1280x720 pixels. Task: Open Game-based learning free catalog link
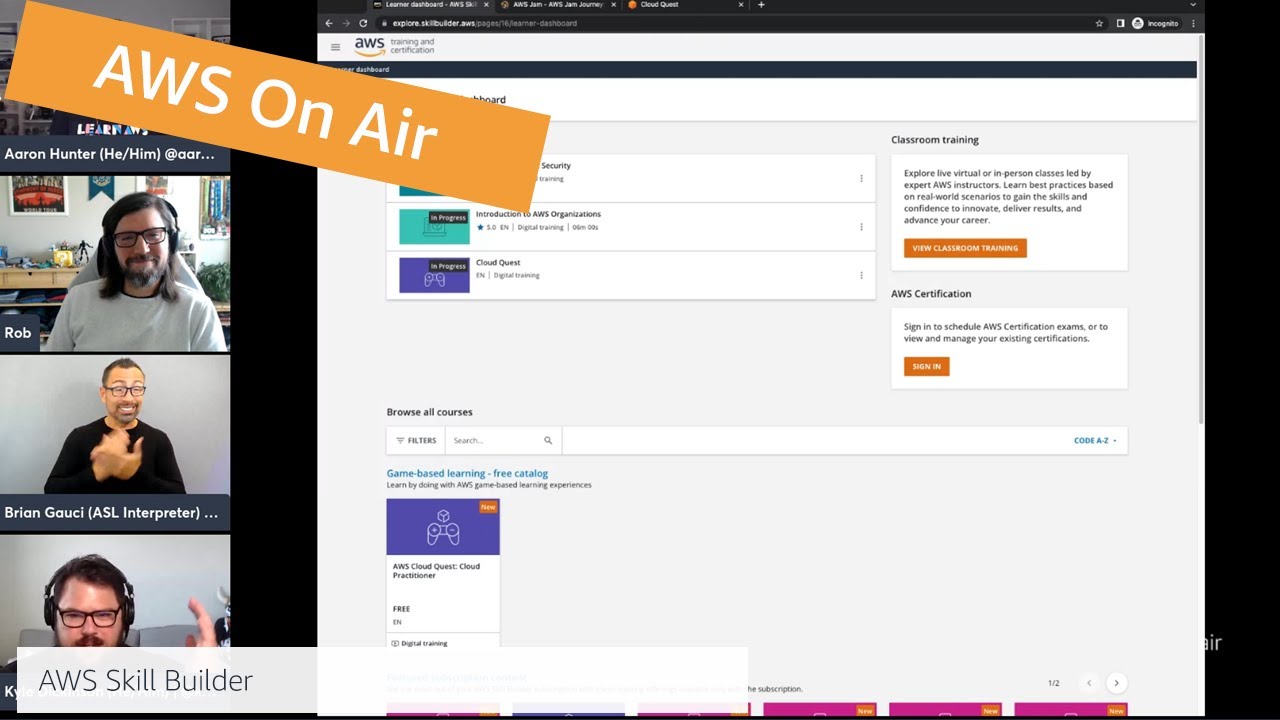pyautogui.click(x=467, y=473)
